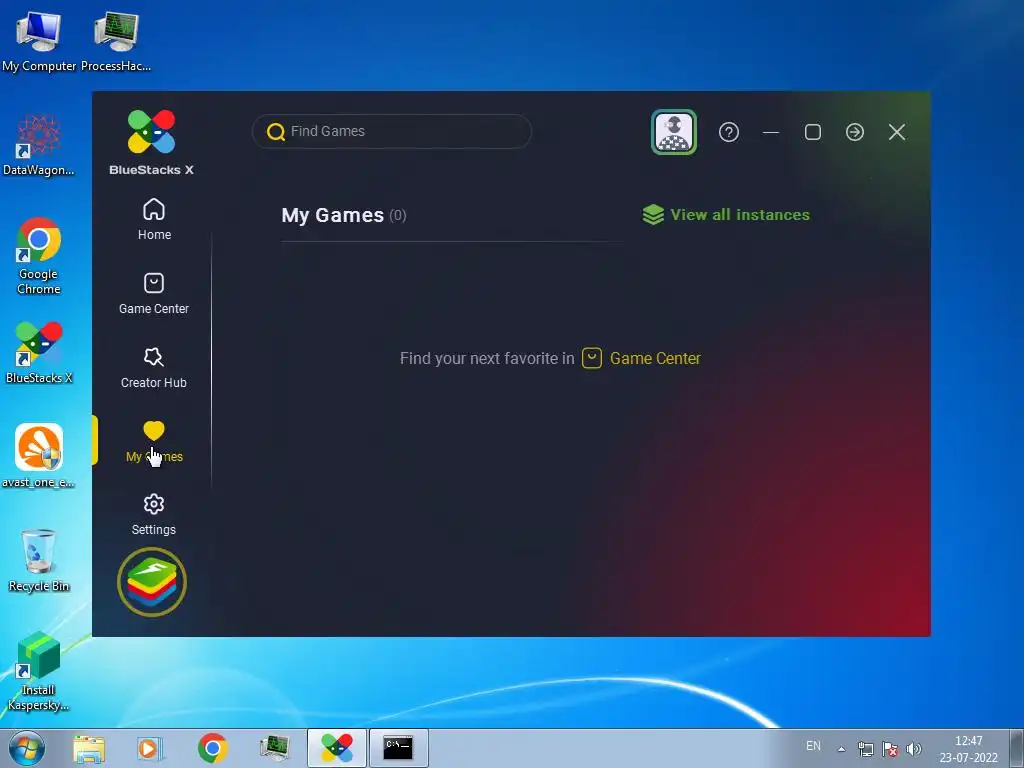This screenshot has height=768, width=1024.
Task: Open Game Center from the sidebar
Action: [x=154, y=293]
